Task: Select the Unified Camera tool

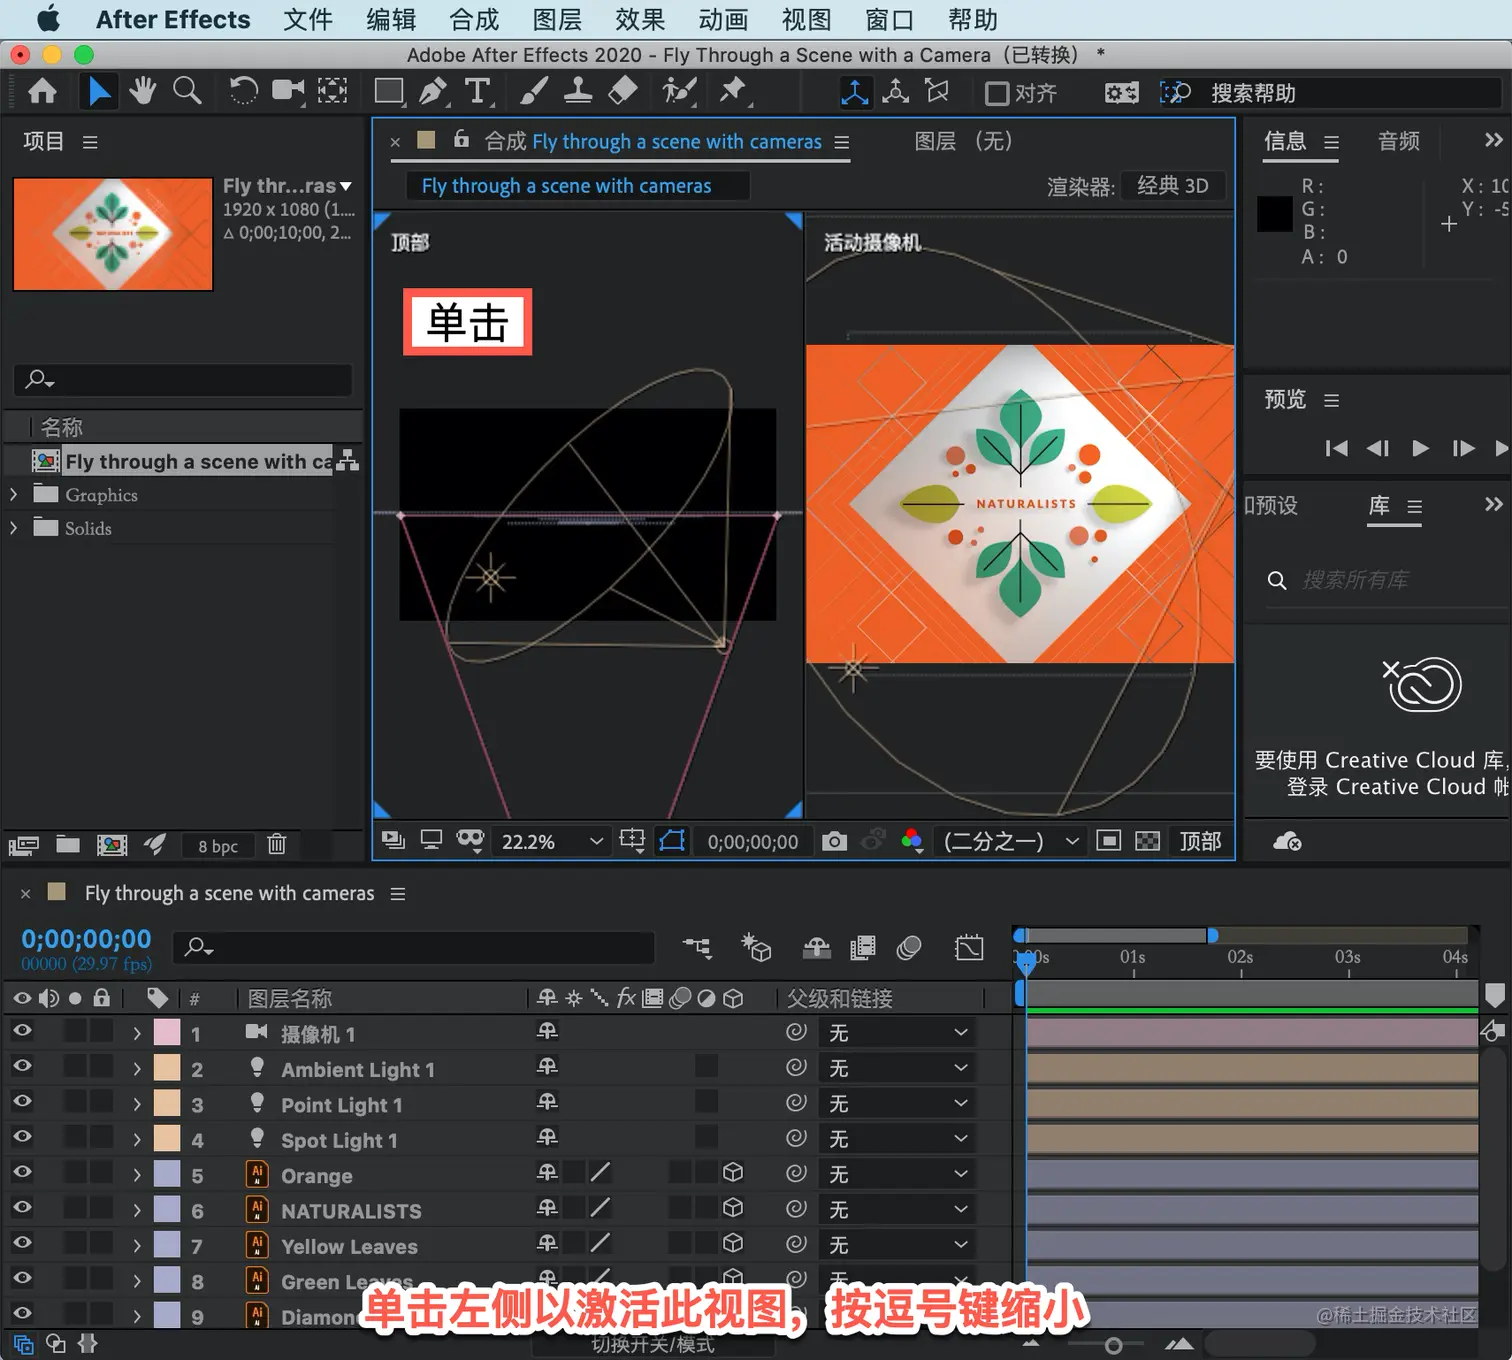Action: pos(288,92)
